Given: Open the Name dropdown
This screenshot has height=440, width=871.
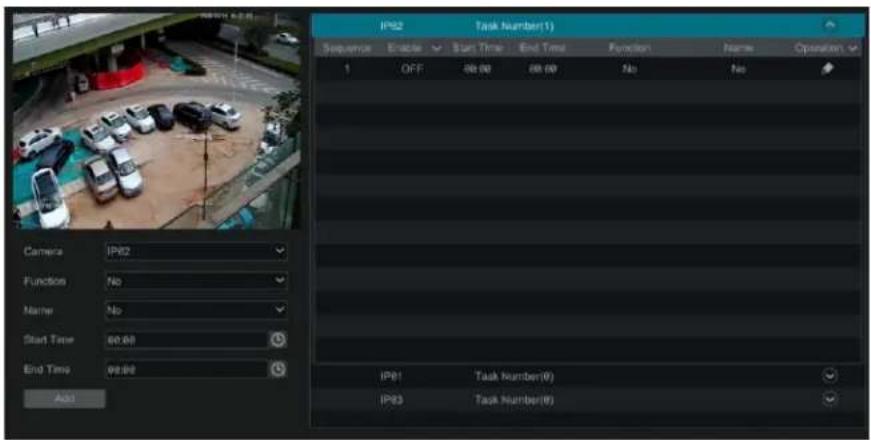Looking at the screenshot, I should (196, 310).
